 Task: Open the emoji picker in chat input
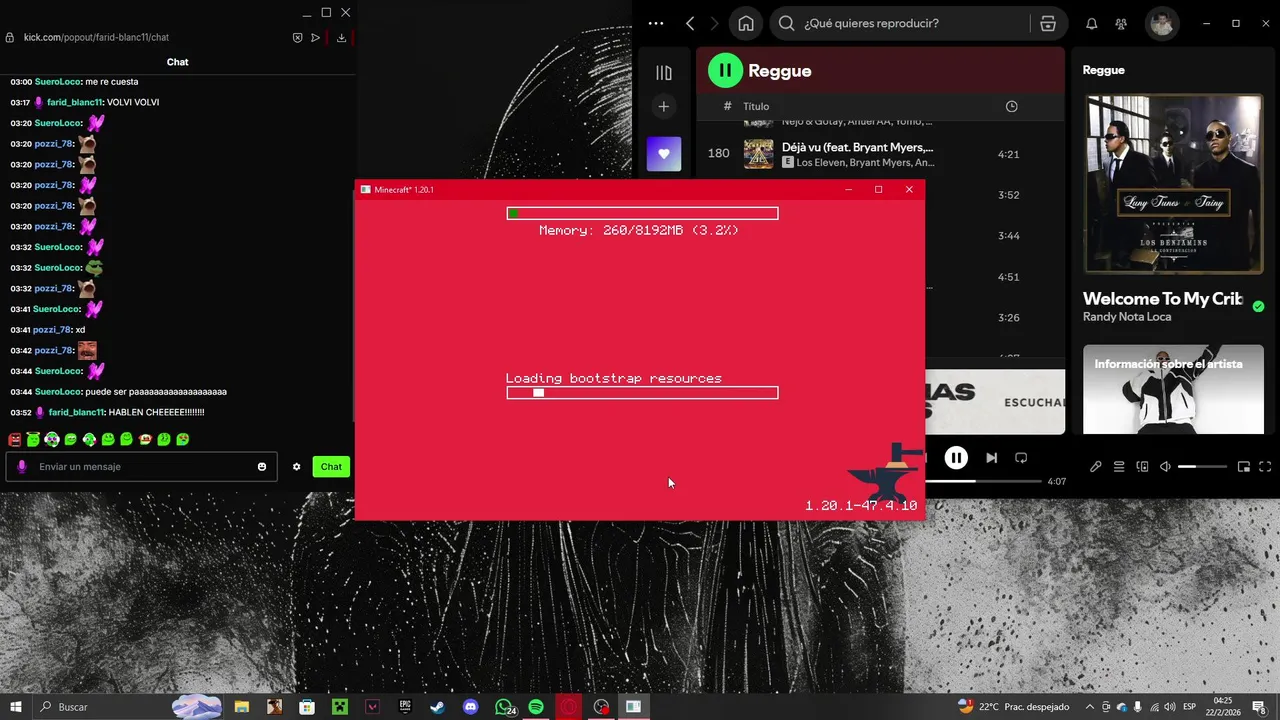click(x=262, y=467)
